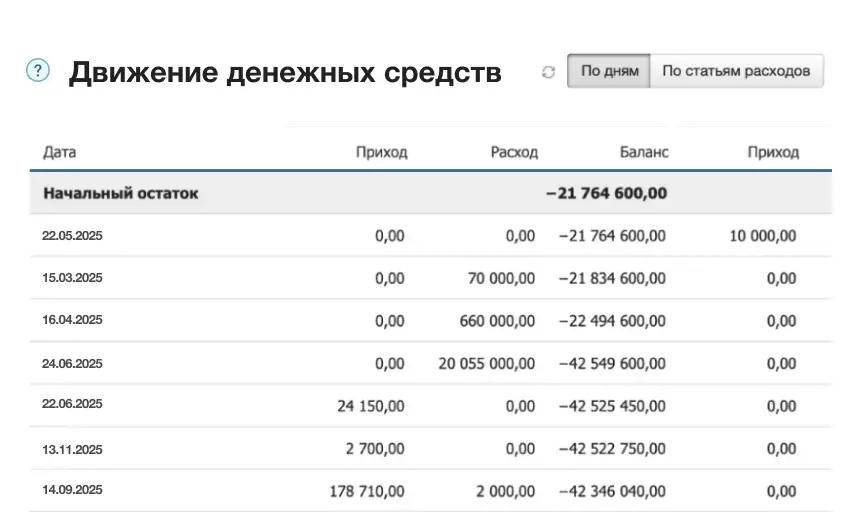Click the rightmost Приход column header
The image size is (860, 512).
tap(773, 152)
